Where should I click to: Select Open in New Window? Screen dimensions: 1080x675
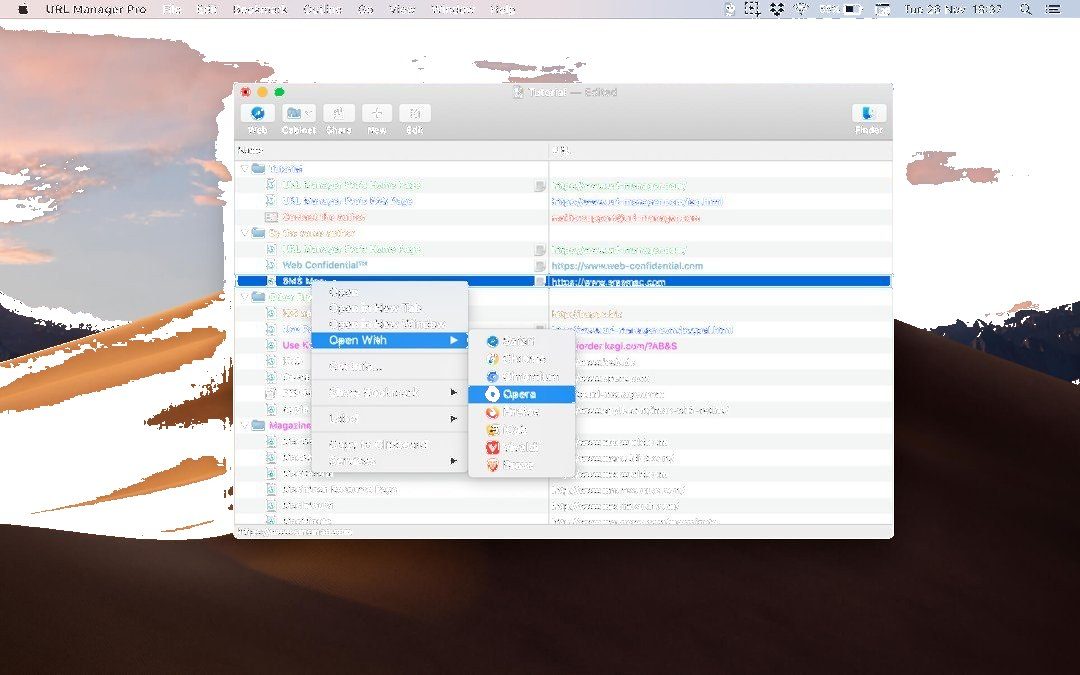390,324
